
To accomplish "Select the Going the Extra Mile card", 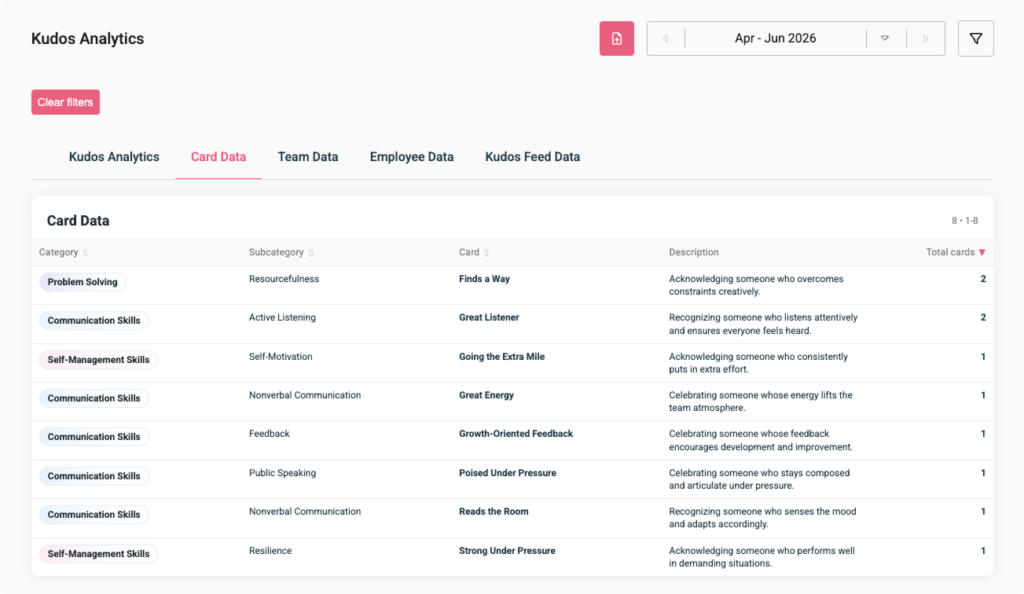I will pyautogui.click(x=502, y=356).
